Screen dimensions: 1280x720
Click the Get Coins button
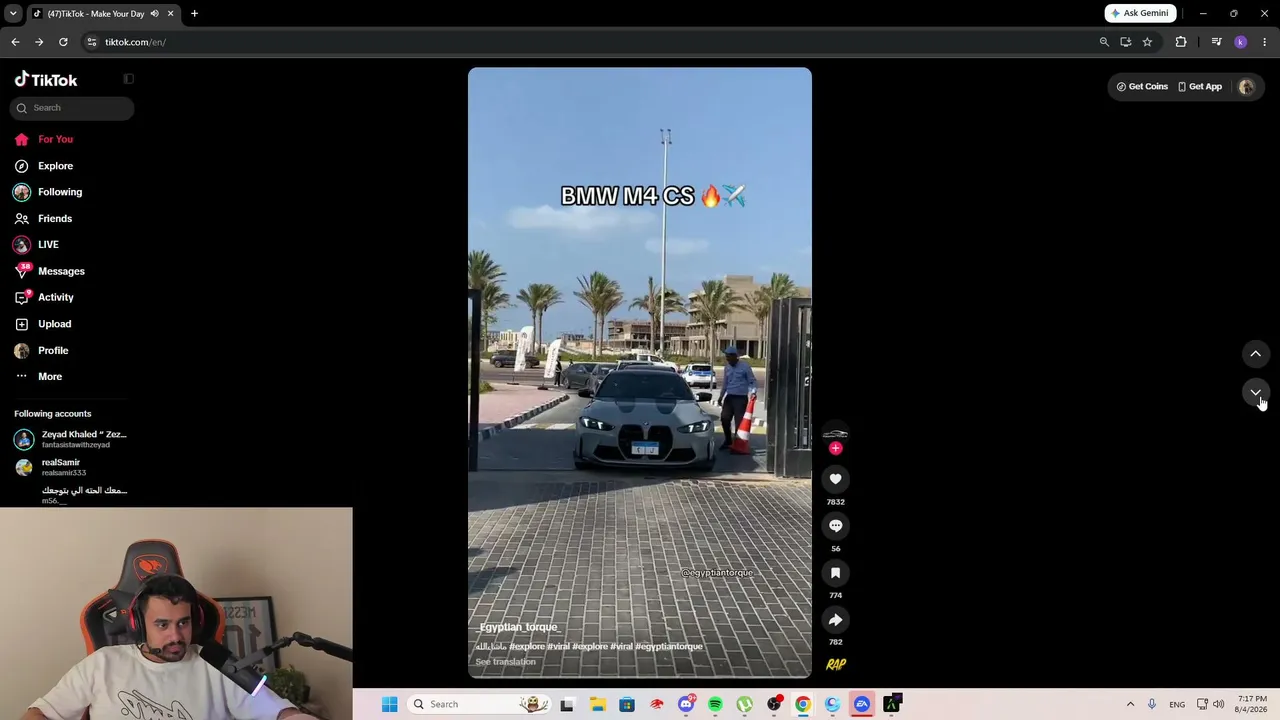click(x=1142, y=87)
